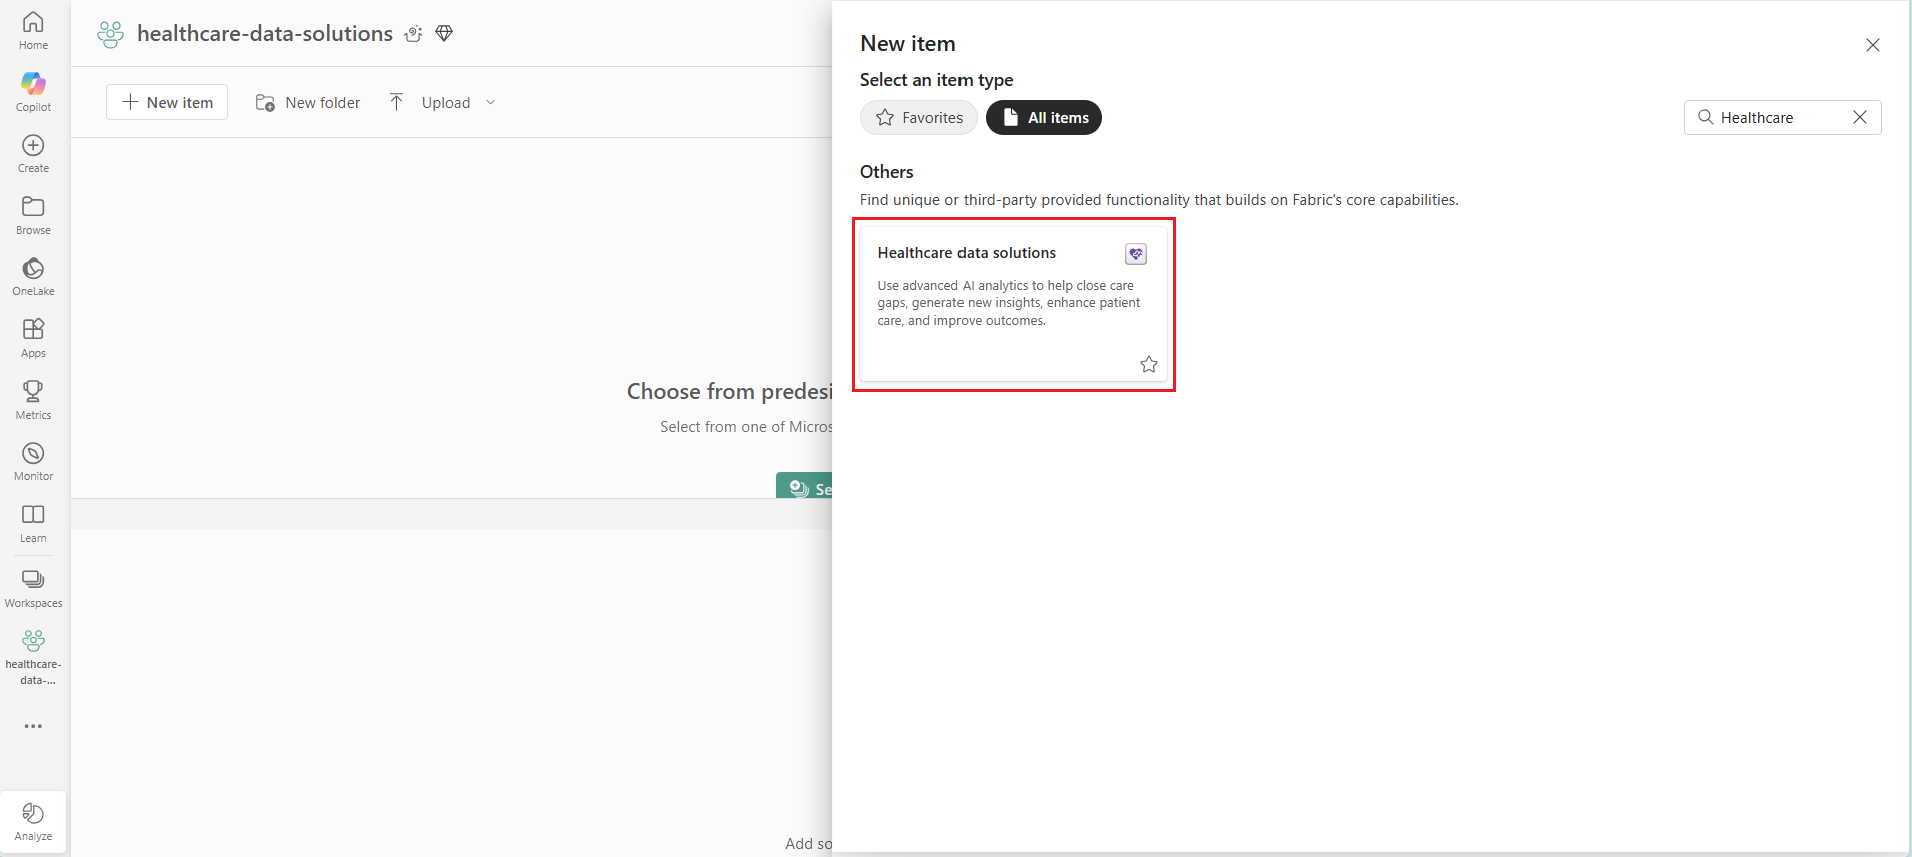
Task: Expand the Upload dropdown
Action: coord(490,103)
